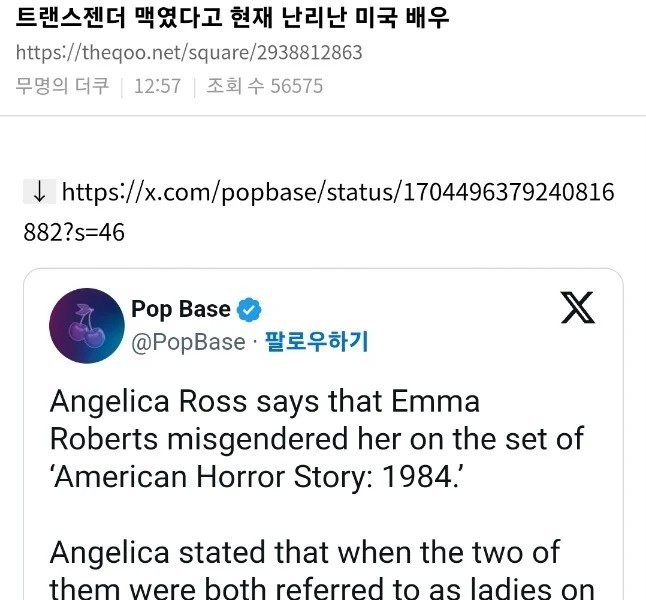
Task: Click the post title 트랜스젠더 맥였다고 현재 난리난 미국 배우
Action: coord(232,17)
